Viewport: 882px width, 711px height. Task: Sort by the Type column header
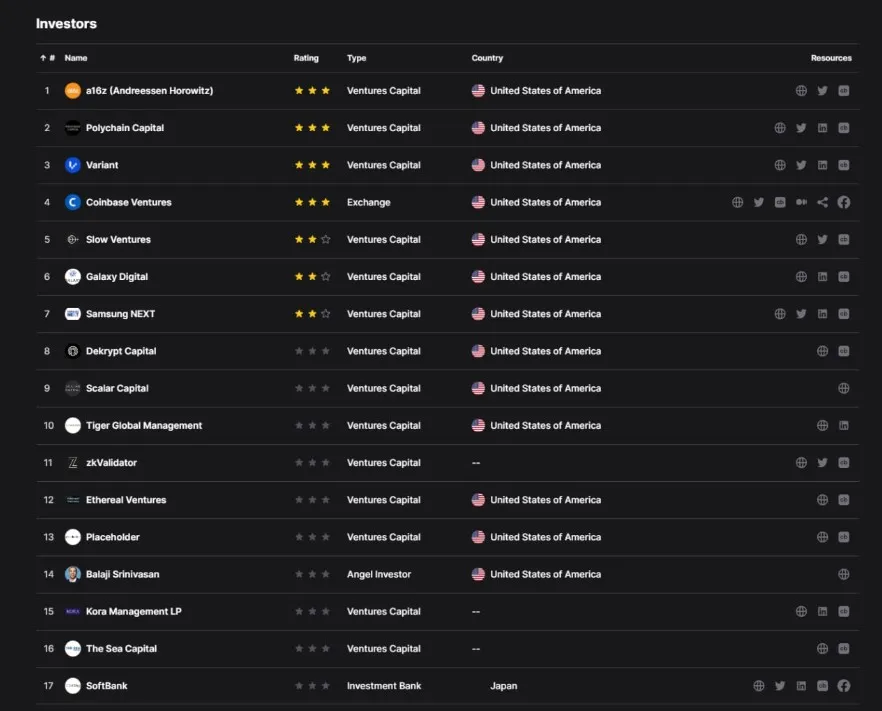[357, 58]
